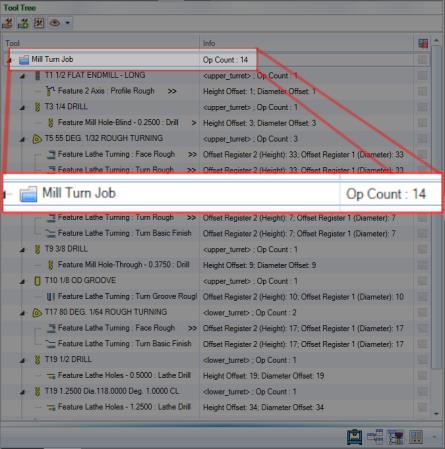
Task: Click the green tool icon in the toolbar
Action: tap(23, 23)
